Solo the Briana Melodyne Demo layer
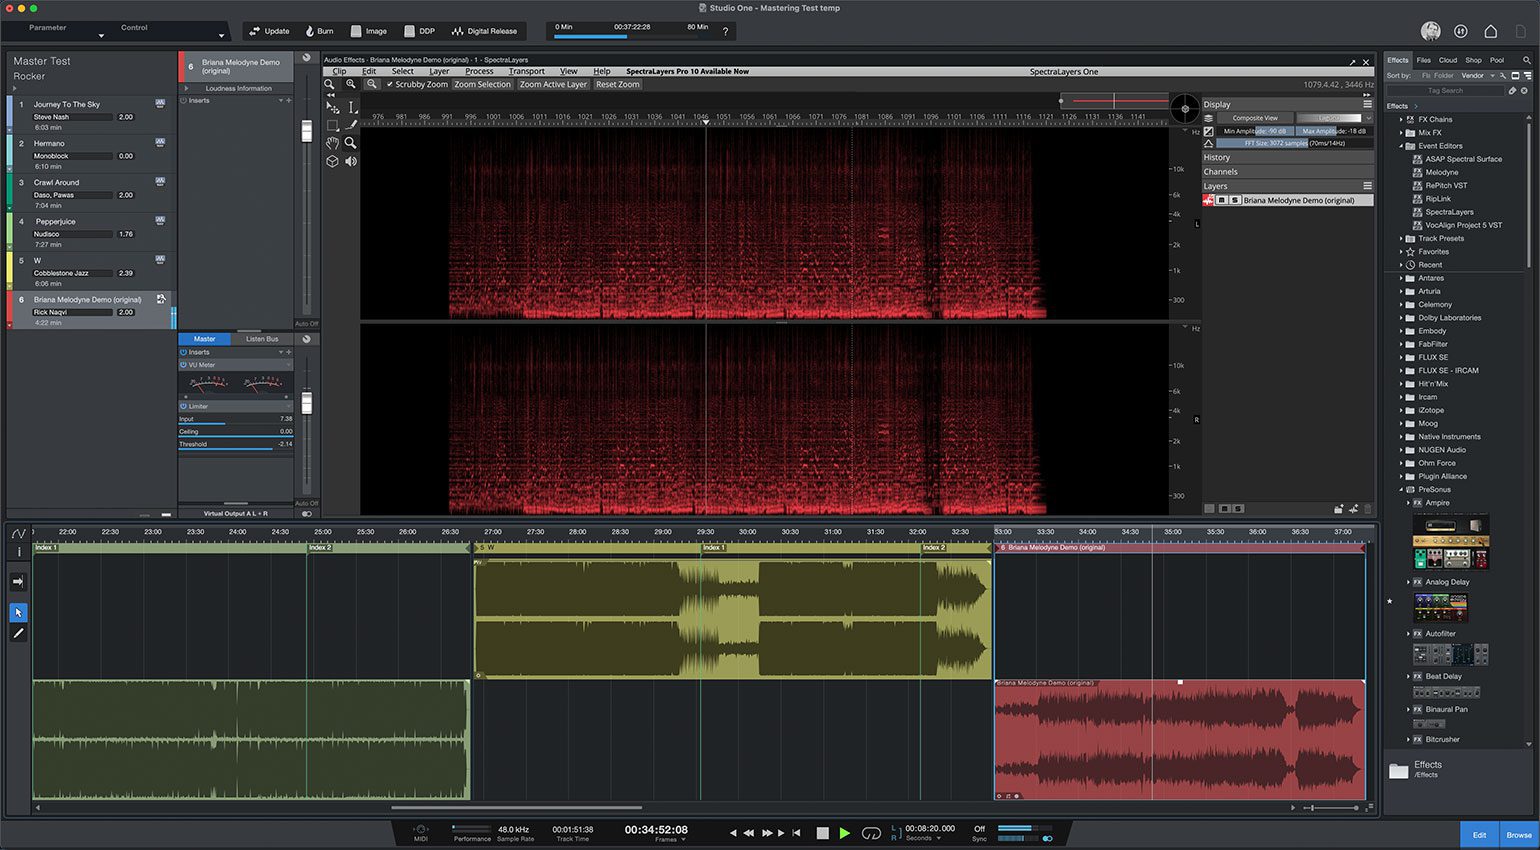 click(1237, 200)
